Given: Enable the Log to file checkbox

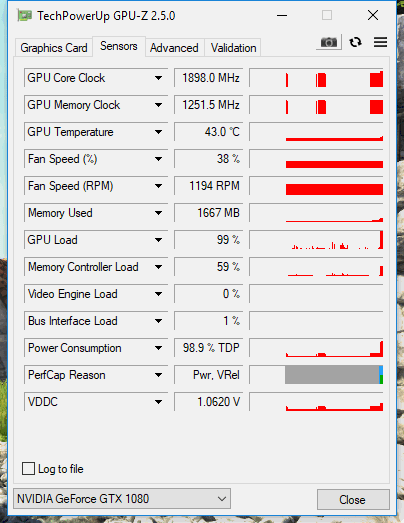Looking at the screenshot, I should click(x=28, y=468).
